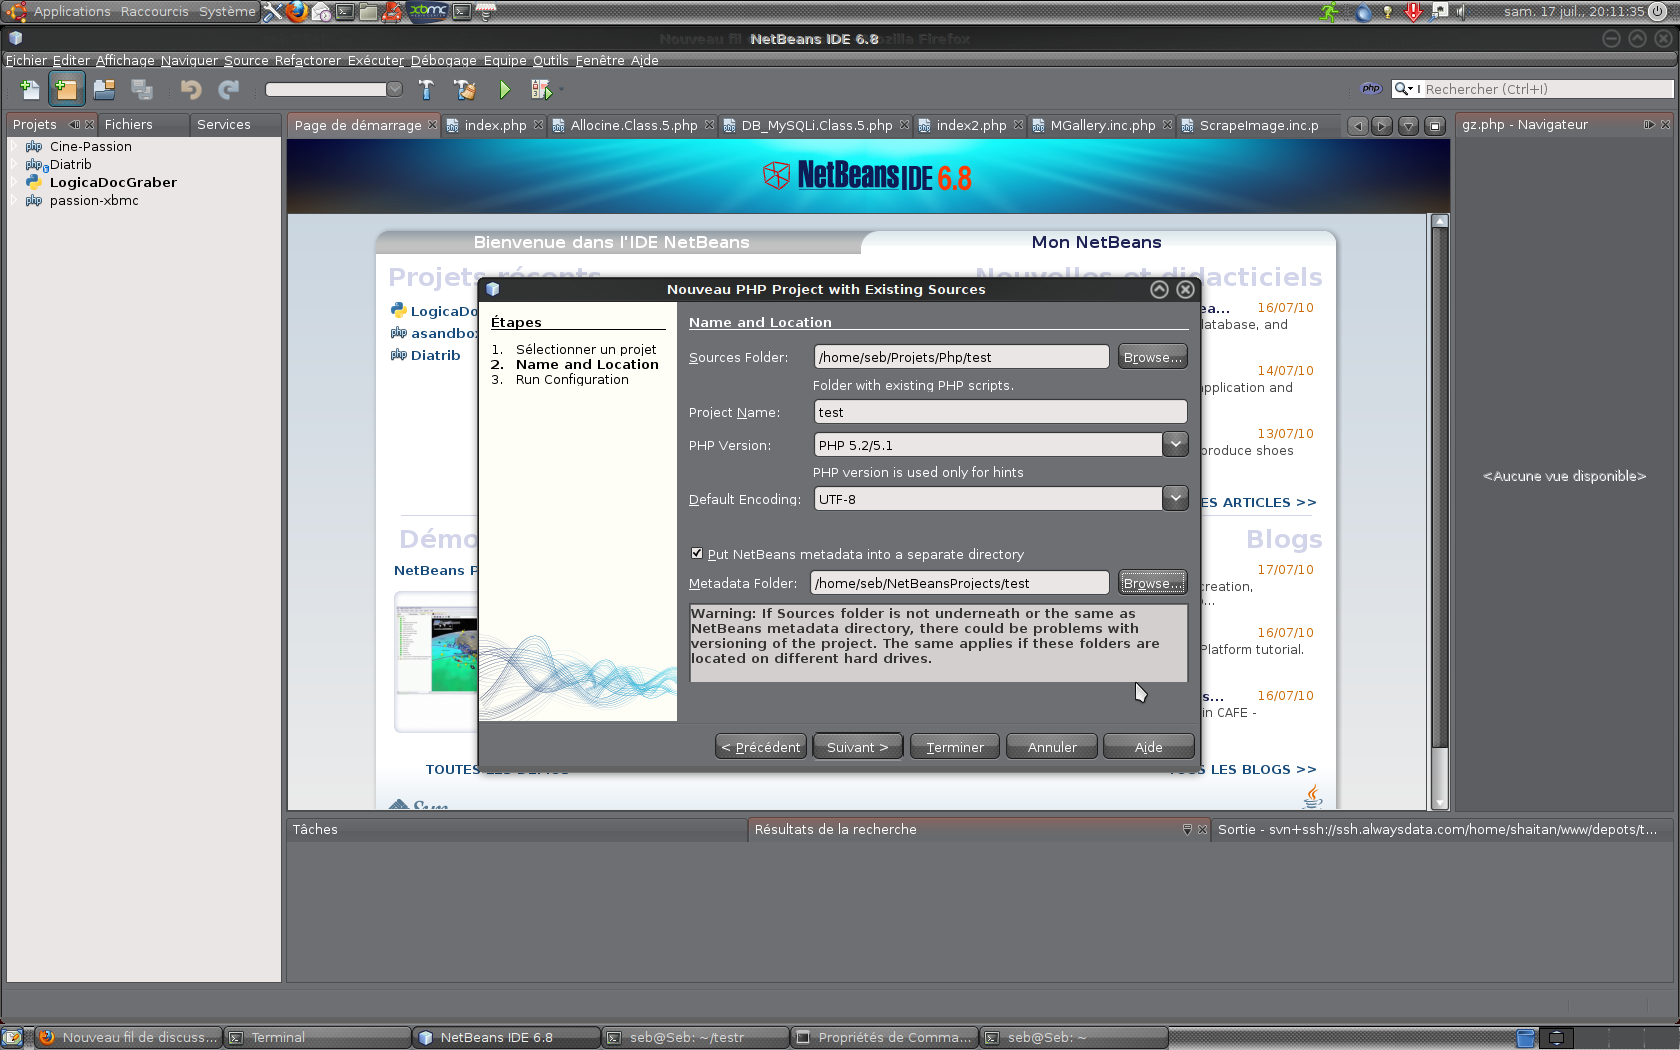Launch Firefox from the top panel

297,12
